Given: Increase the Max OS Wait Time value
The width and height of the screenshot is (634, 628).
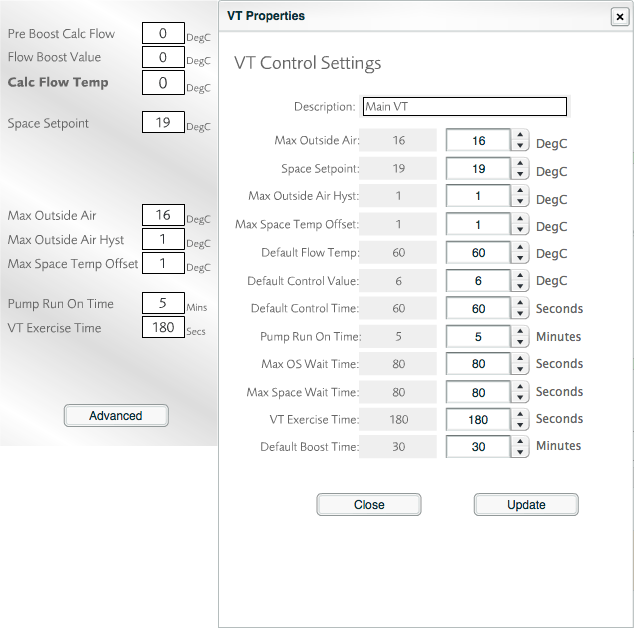Looking at the screenshot, I should pyautogui.click(x=521, y=358).
